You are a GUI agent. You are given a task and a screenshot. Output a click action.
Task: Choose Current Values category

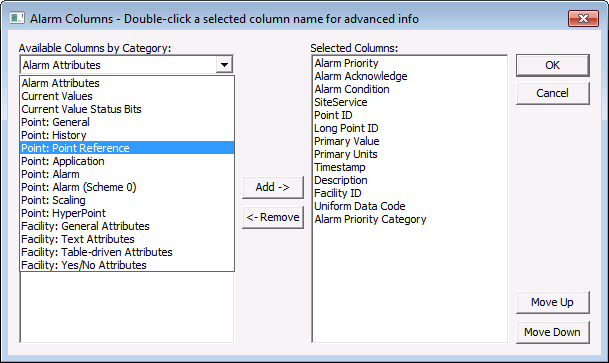click(127, 96)
